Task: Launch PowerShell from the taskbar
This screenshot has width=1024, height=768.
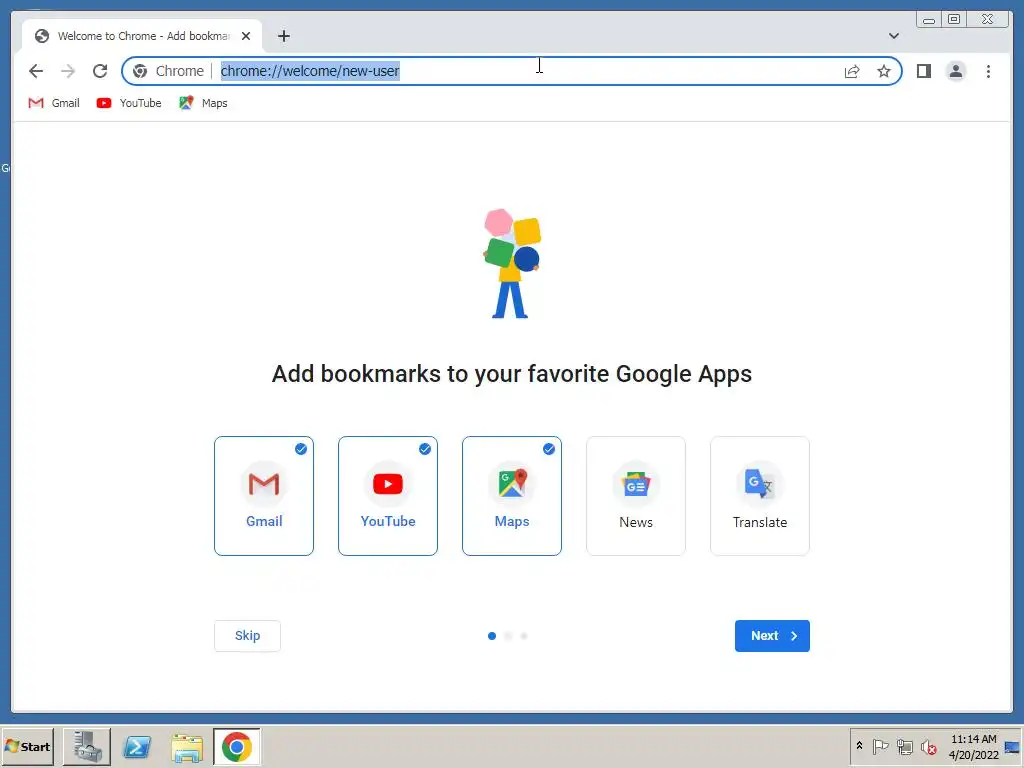Action: (137, 746)
